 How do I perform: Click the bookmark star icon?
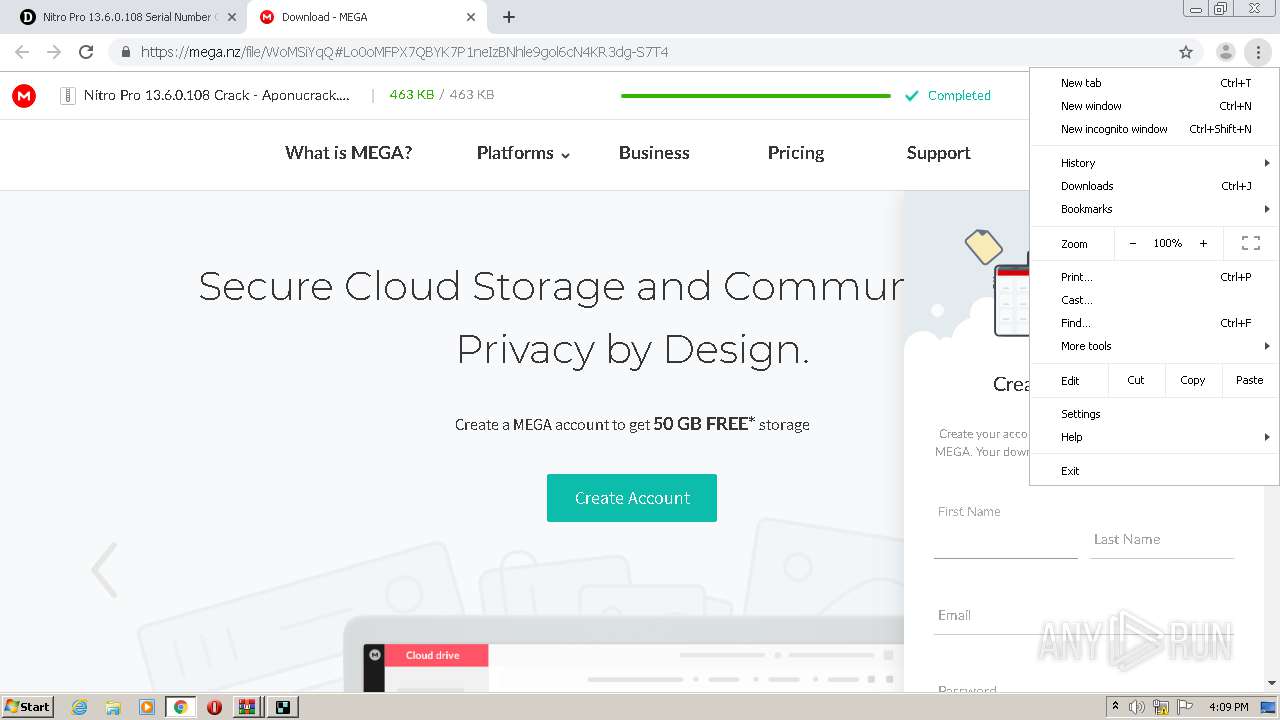pyautogui.click(x=1186, y=52)
